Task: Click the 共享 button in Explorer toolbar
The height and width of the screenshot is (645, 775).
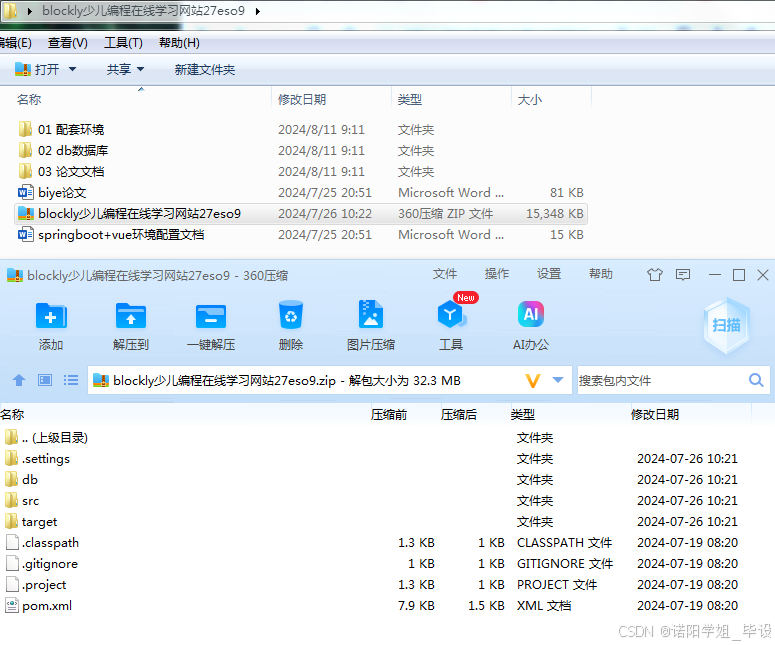Action: [119, 69]
